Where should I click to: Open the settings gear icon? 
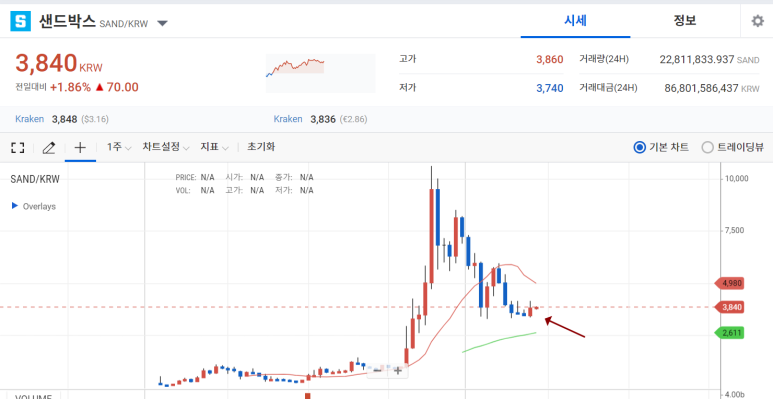[x=757, y=21]
